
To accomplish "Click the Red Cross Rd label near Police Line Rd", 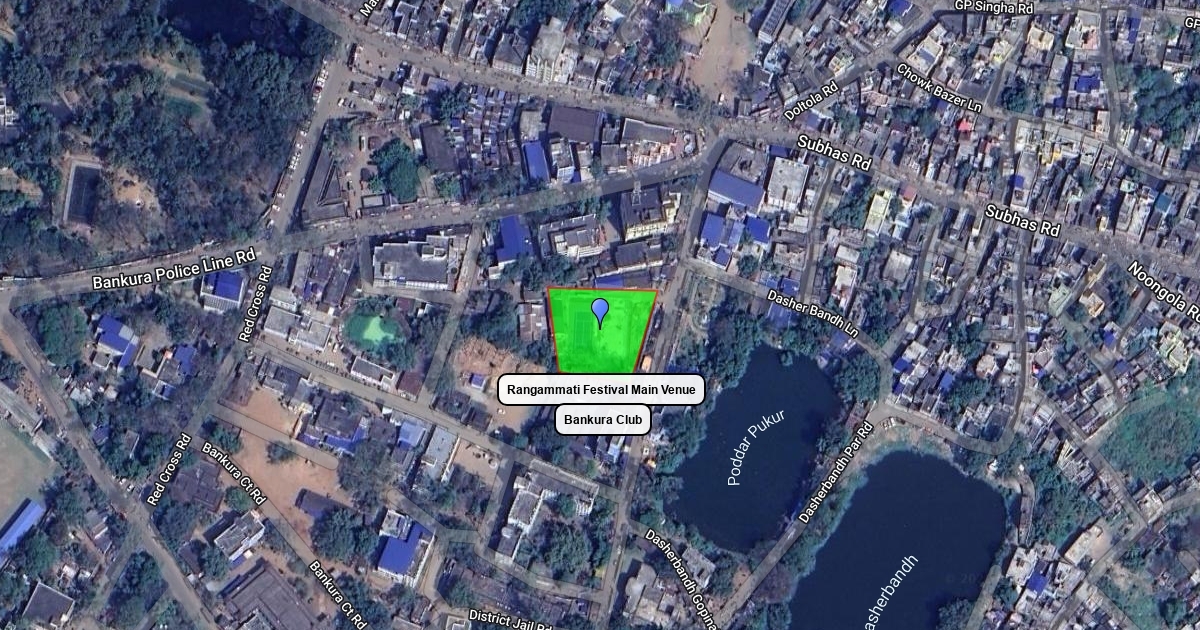I will (255, 304).
